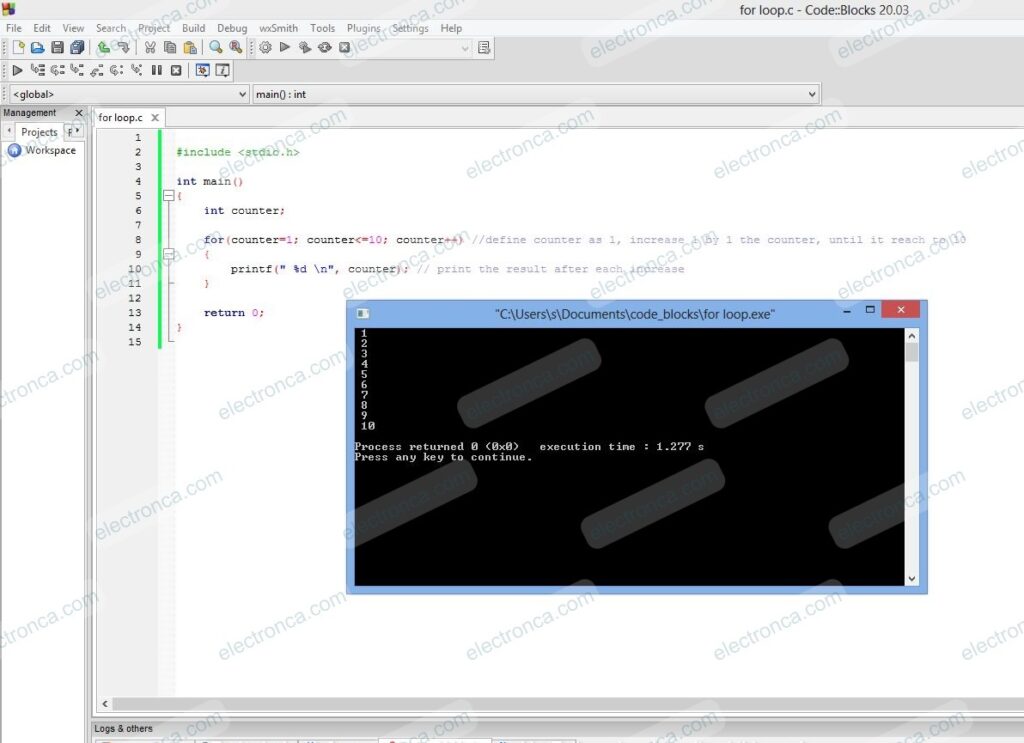Click the Undo arrow icon

103,47
